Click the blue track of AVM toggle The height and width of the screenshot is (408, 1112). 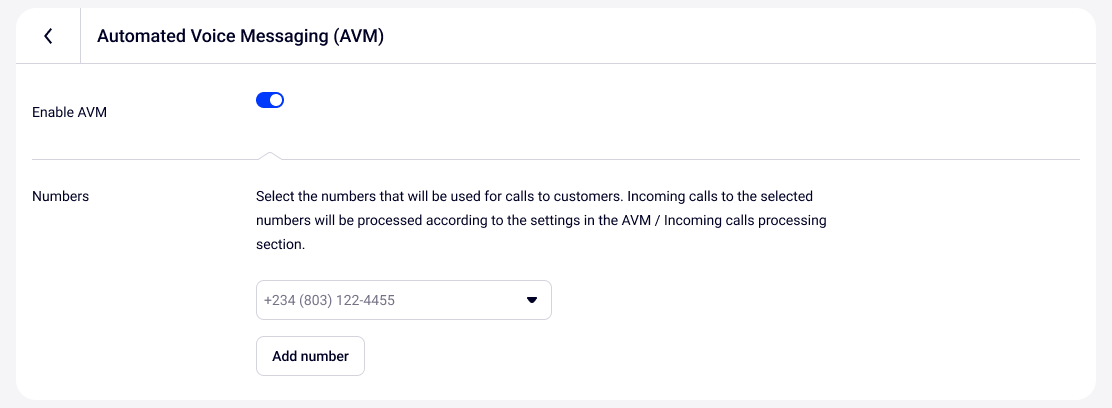point(263,100)
